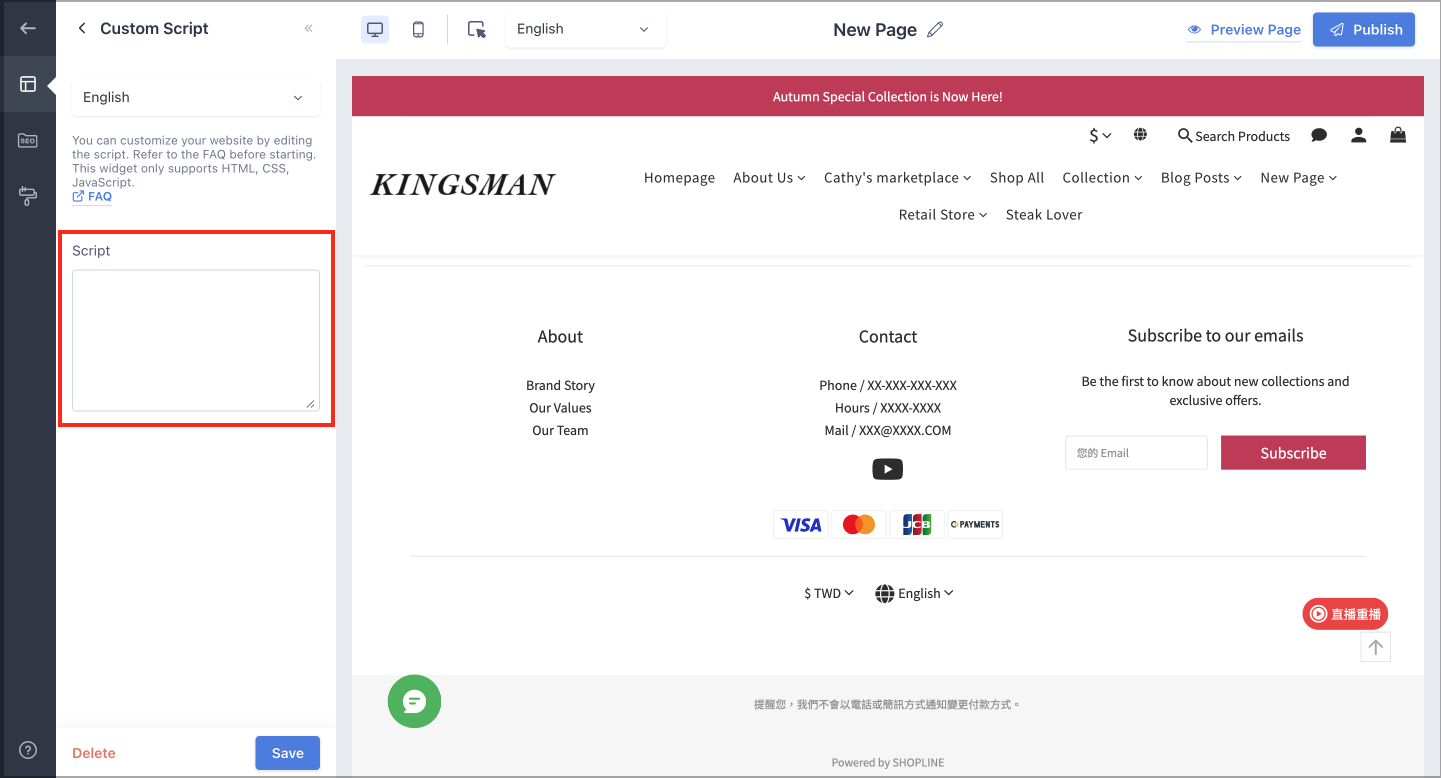Image resolution: width=1441 pixels, height=778 pixels.
Task: Open the green chat bubble widget
Action: [x=414, y=701]
